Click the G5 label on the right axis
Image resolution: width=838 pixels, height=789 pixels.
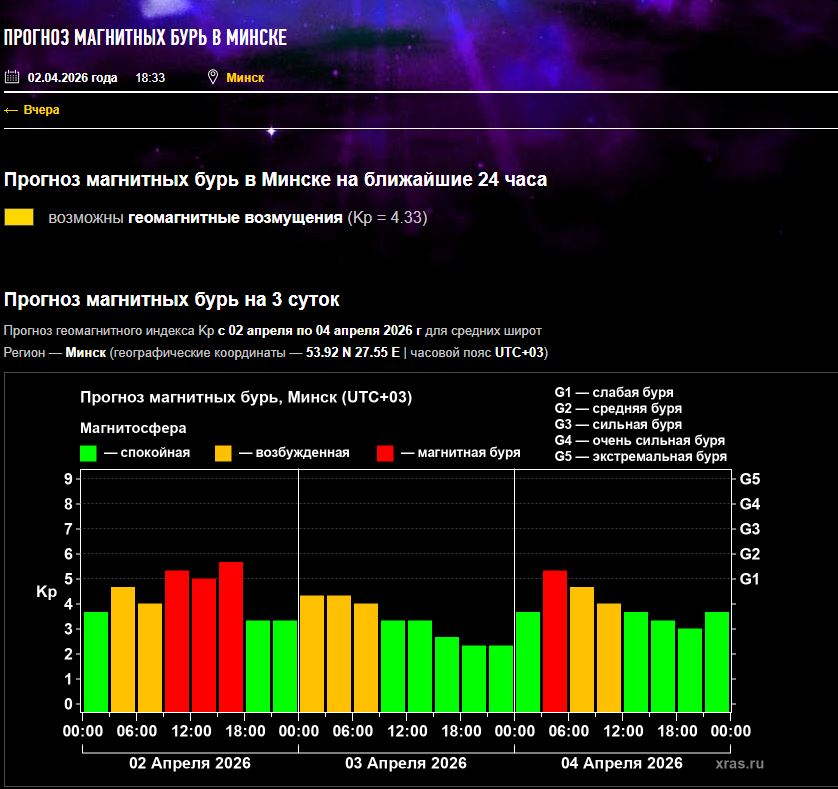coord(750,479)
